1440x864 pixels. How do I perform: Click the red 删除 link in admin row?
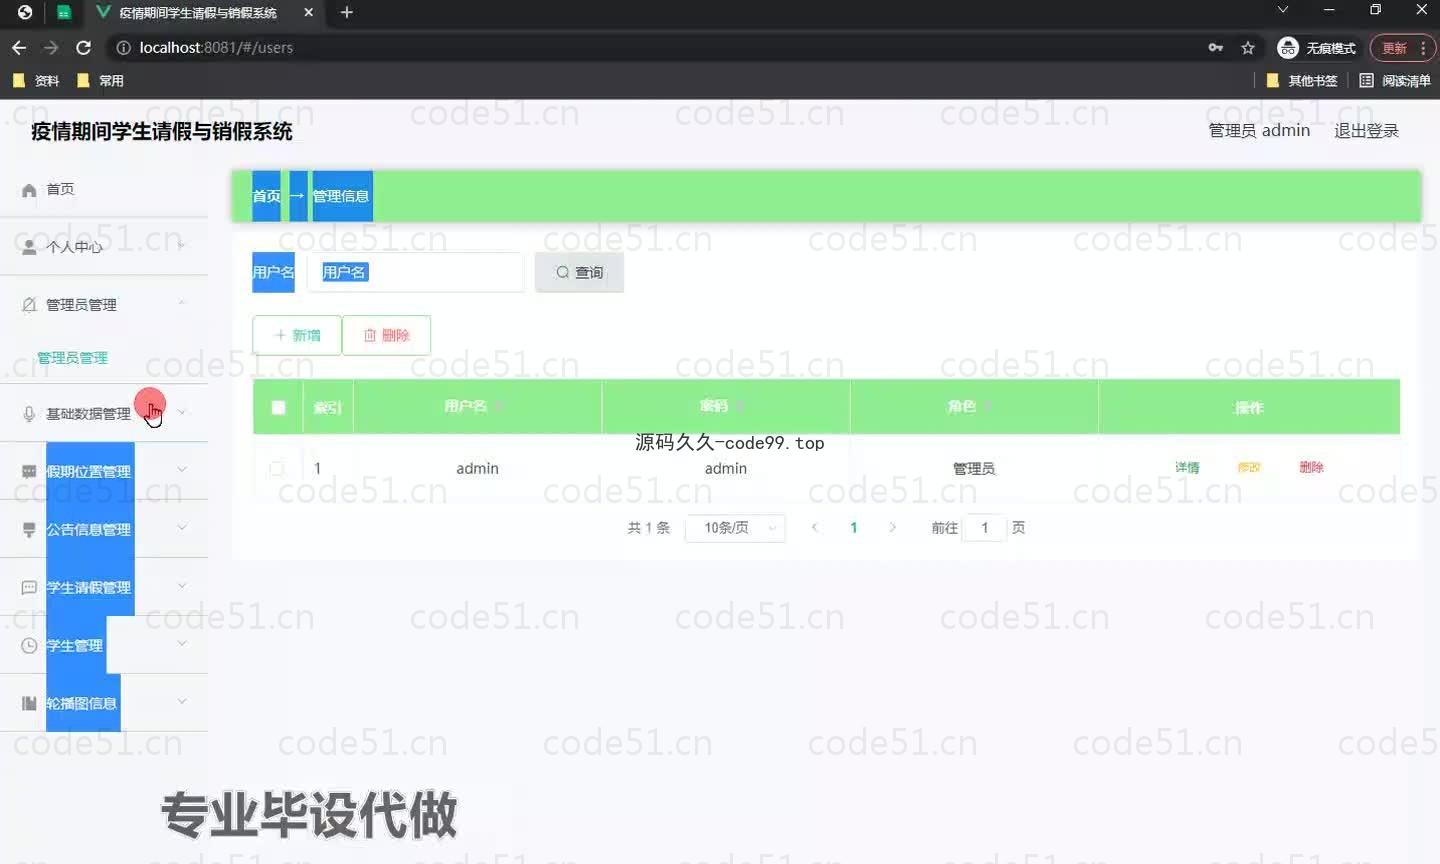[1311, 467]
